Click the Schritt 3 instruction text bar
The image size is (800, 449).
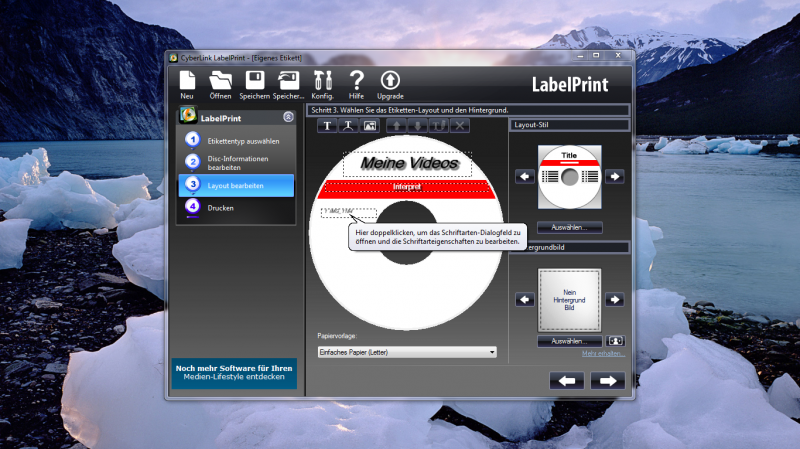coord(468,110)
